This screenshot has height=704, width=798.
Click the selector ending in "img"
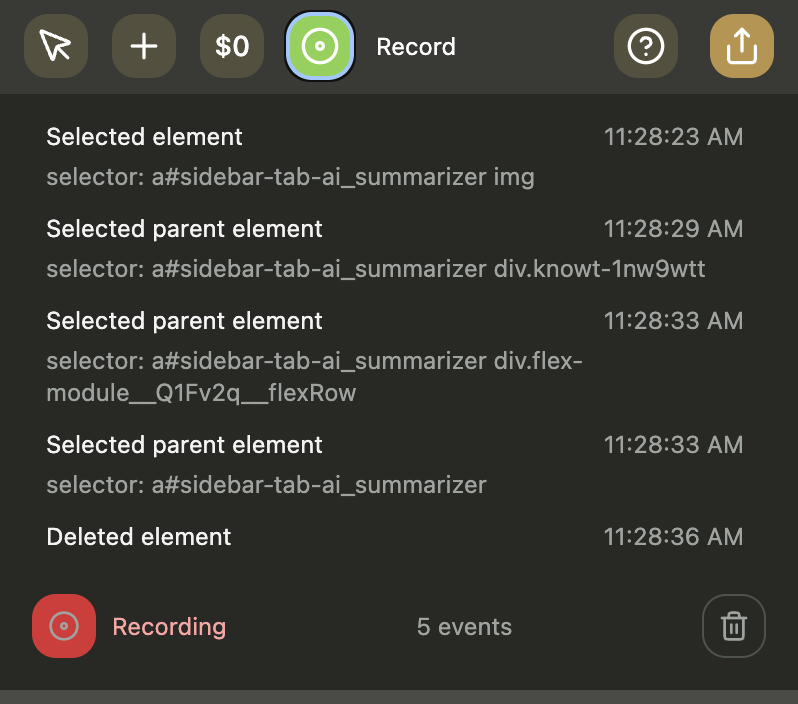coord(290,178)
